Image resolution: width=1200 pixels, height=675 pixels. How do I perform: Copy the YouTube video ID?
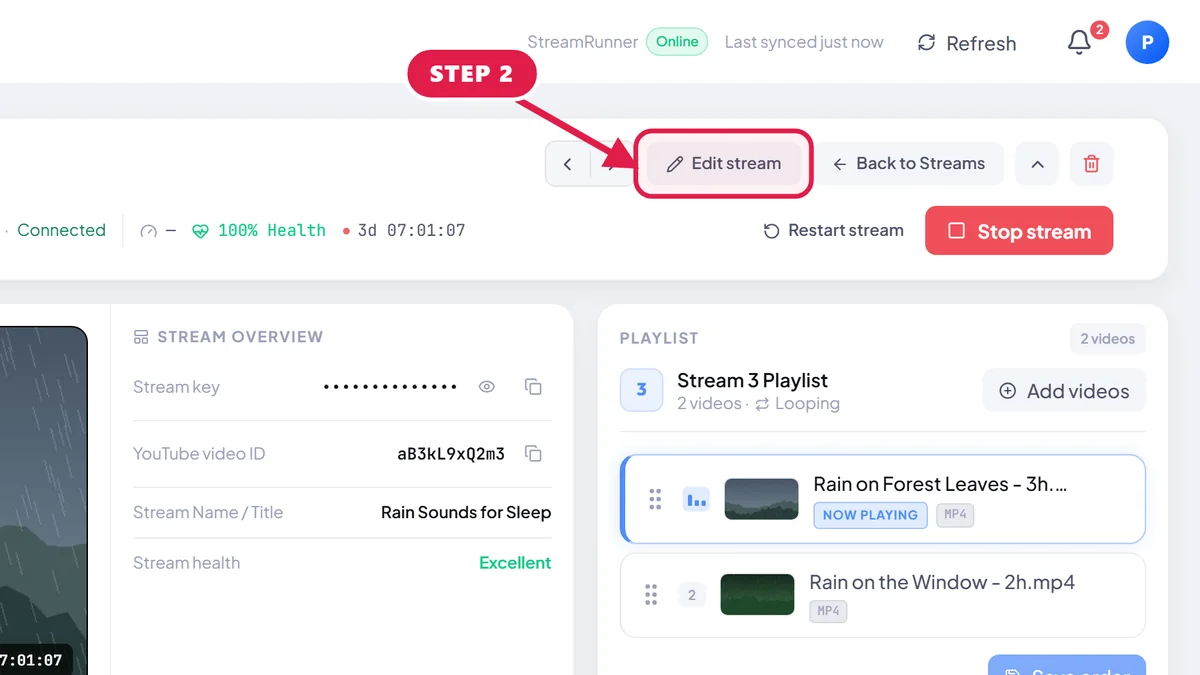pos(534,454)
